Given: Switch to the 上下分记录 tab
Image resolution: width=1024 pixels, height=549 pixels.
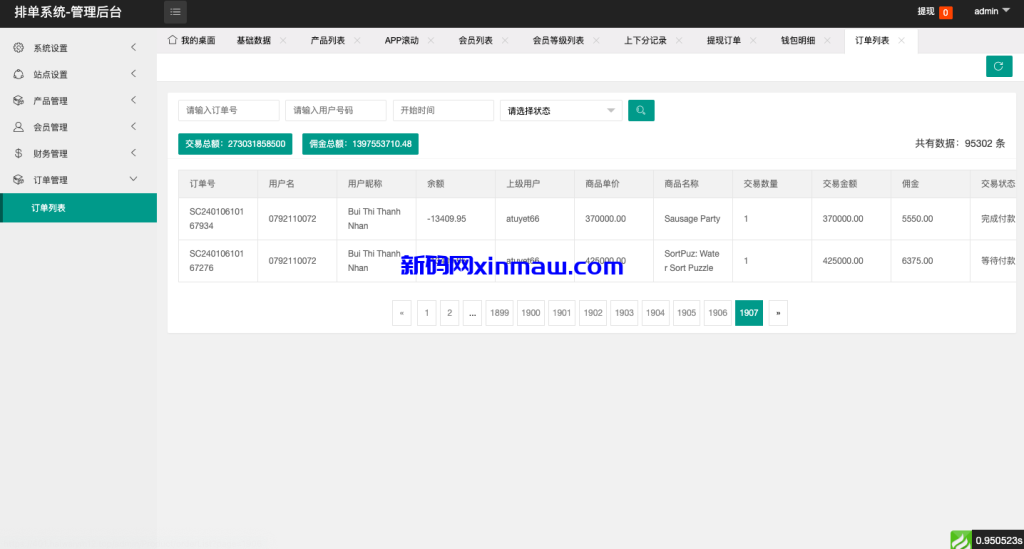Looking at the screenshot, I should click(x=645, y=40).
